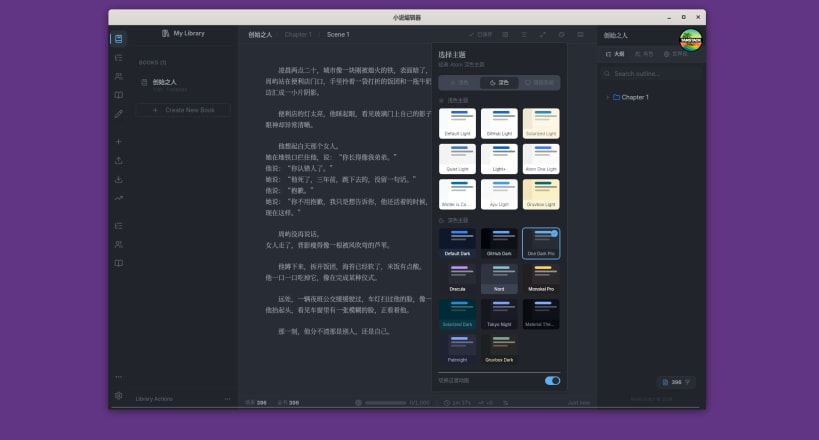Open the round user avatar
Viewport: 819px width, 440px height.
pyautogui.click(x=691, y=40)
